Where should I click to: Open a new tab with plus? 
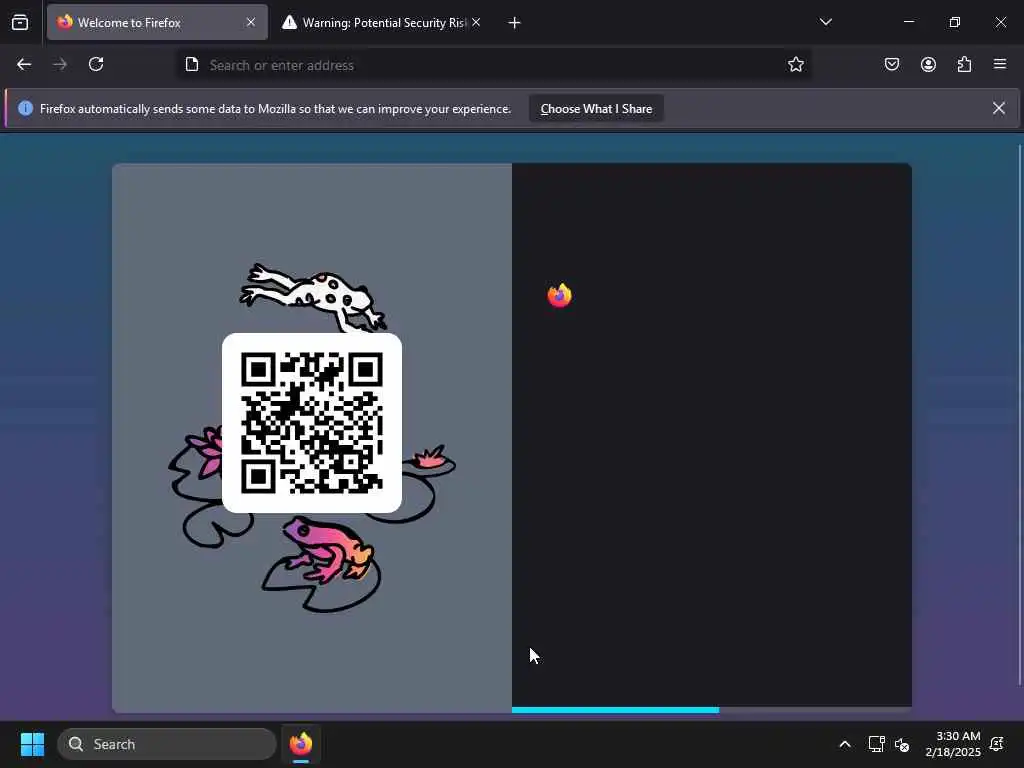(x=515, y=23)
